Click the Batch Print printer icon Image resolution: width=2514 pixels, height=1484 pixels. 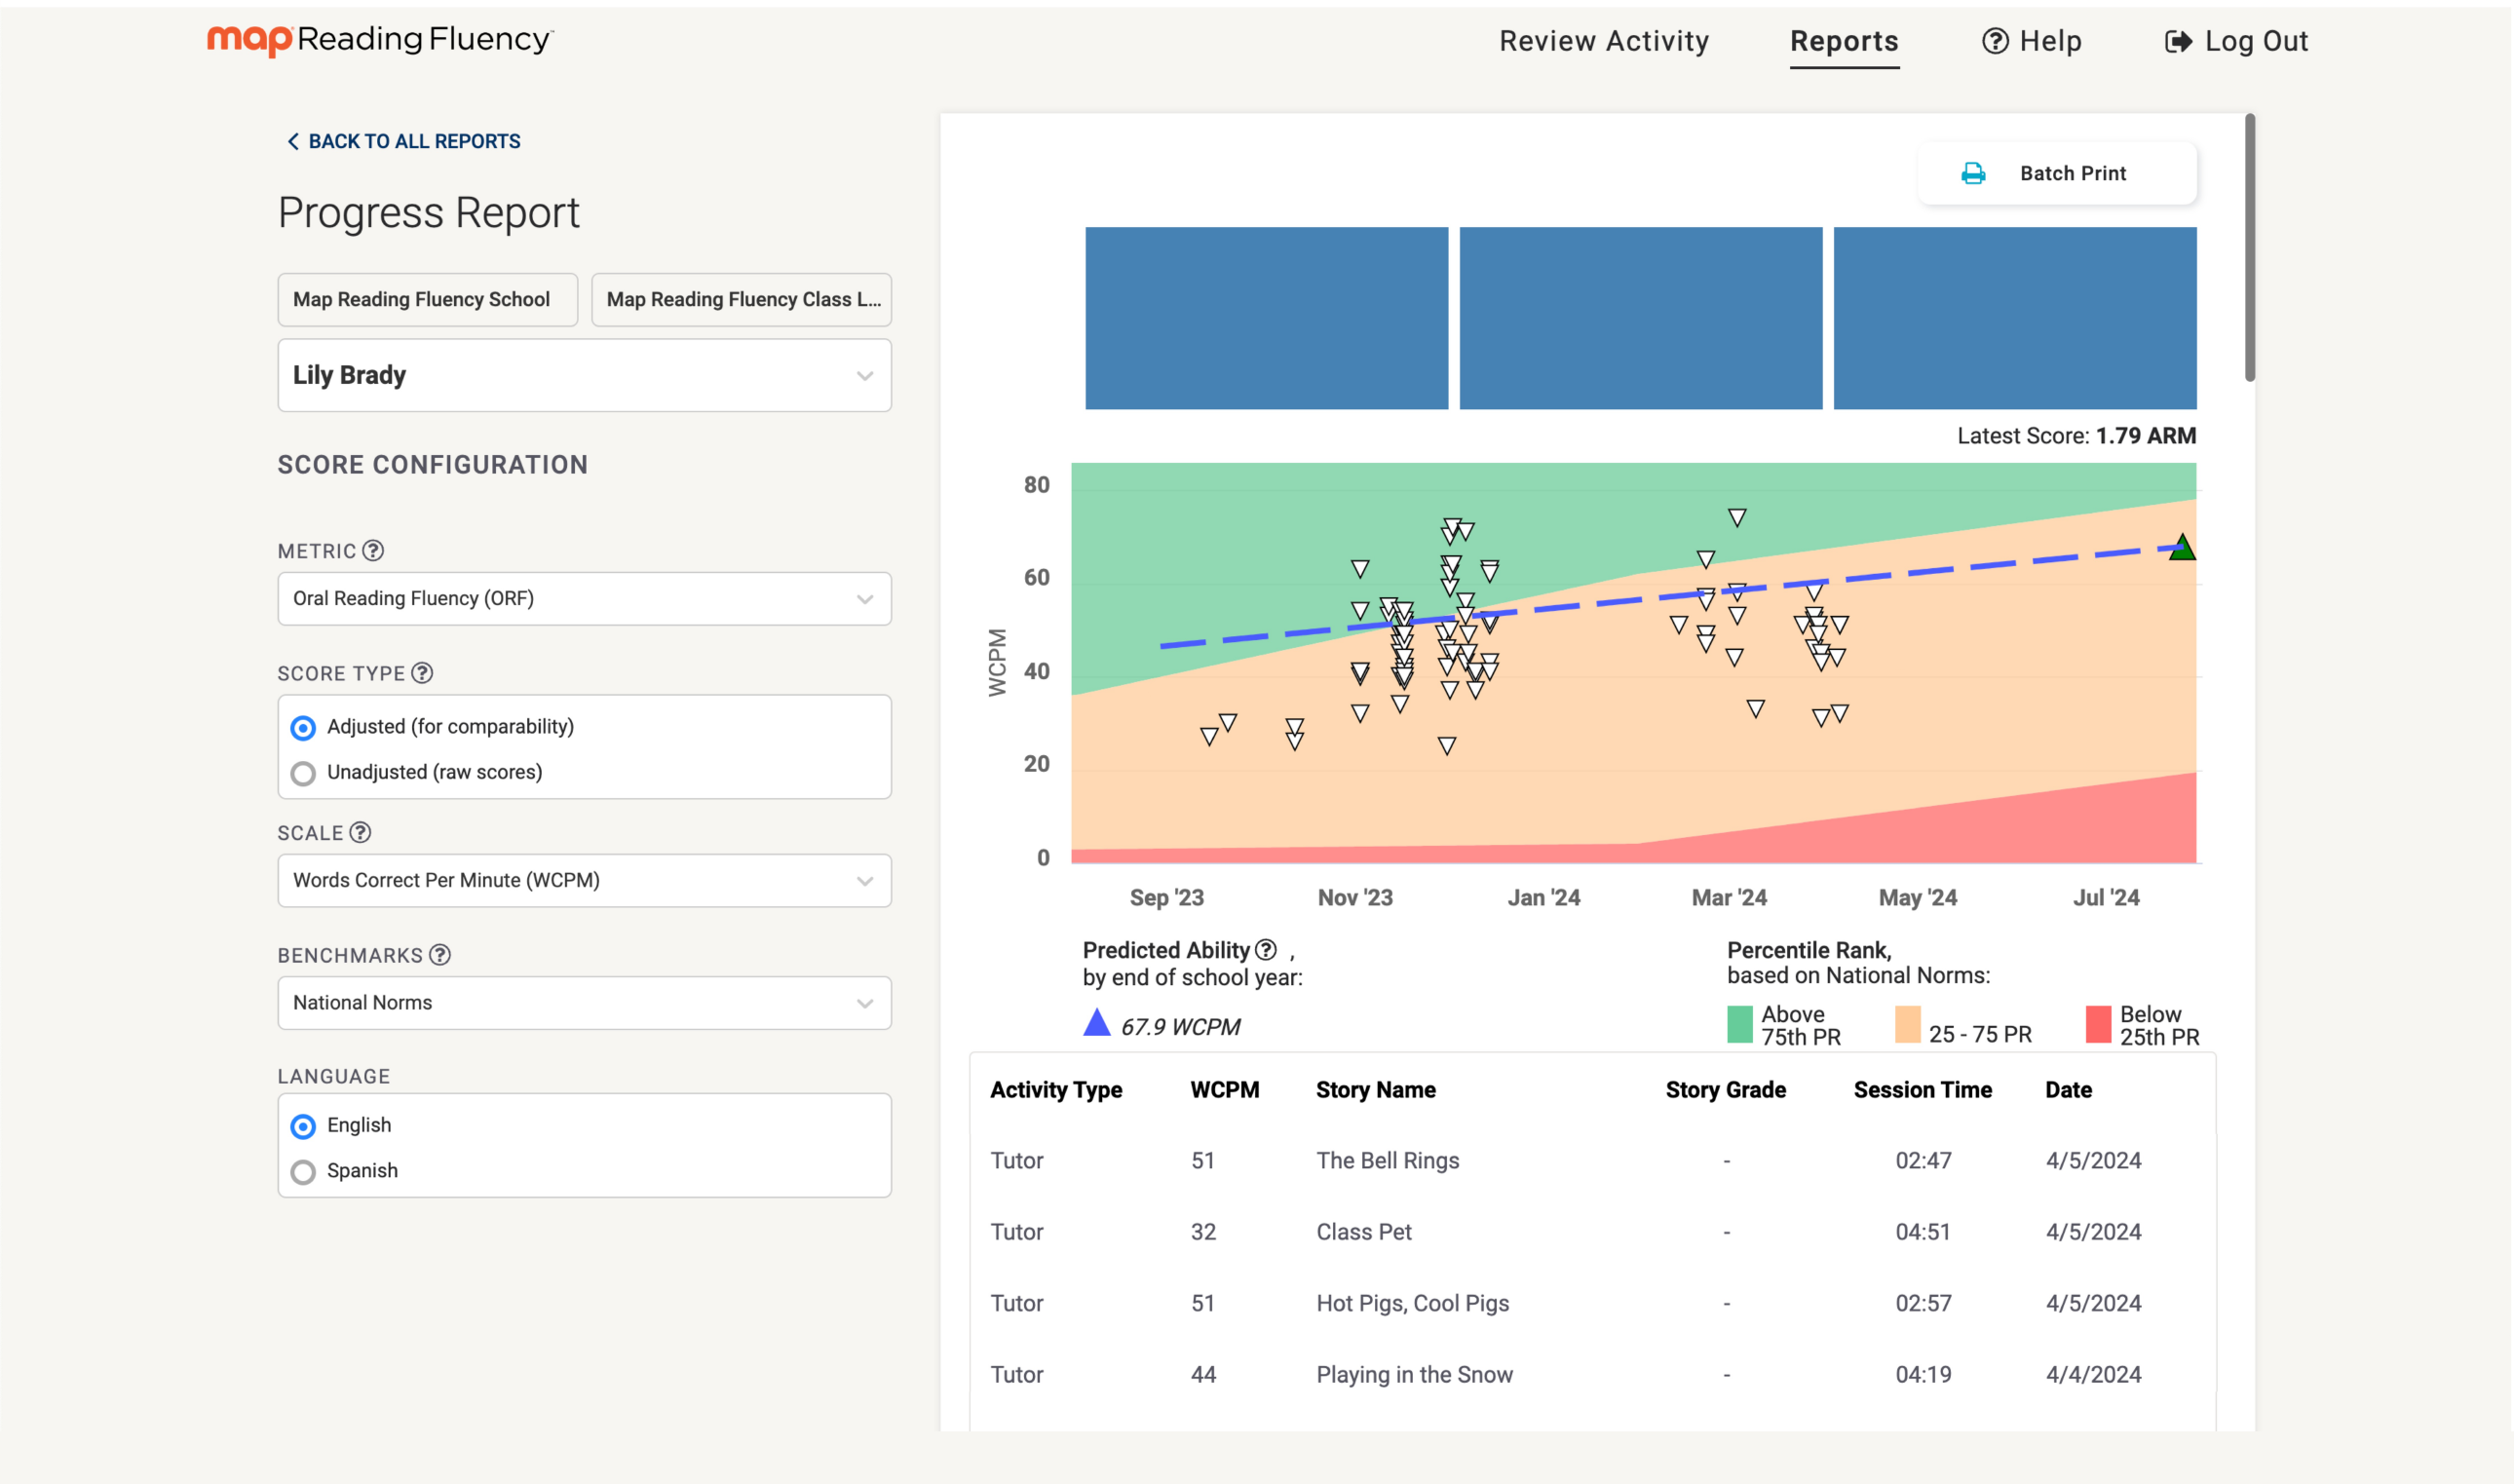point(1973,173)
